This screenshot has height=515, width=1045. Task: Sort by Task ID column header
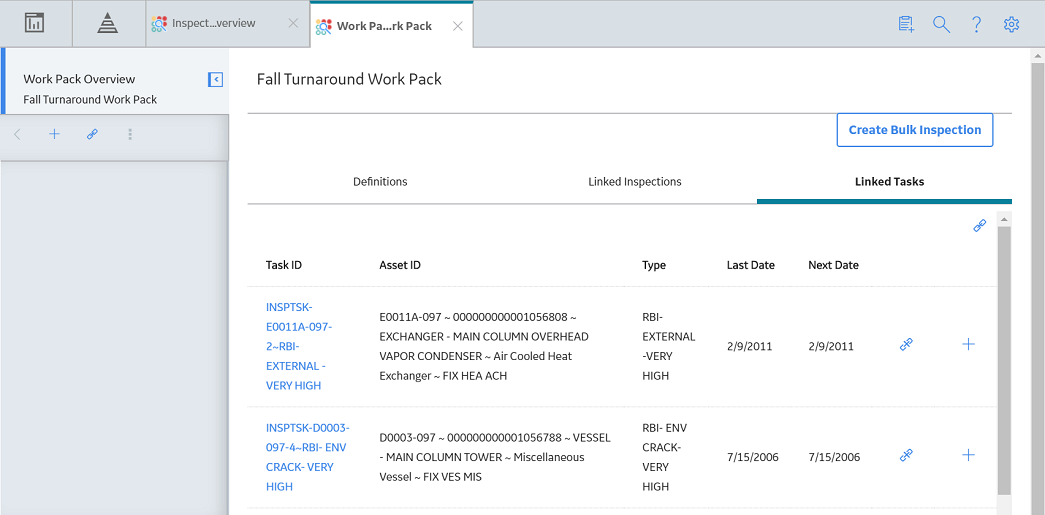point(284,265)
